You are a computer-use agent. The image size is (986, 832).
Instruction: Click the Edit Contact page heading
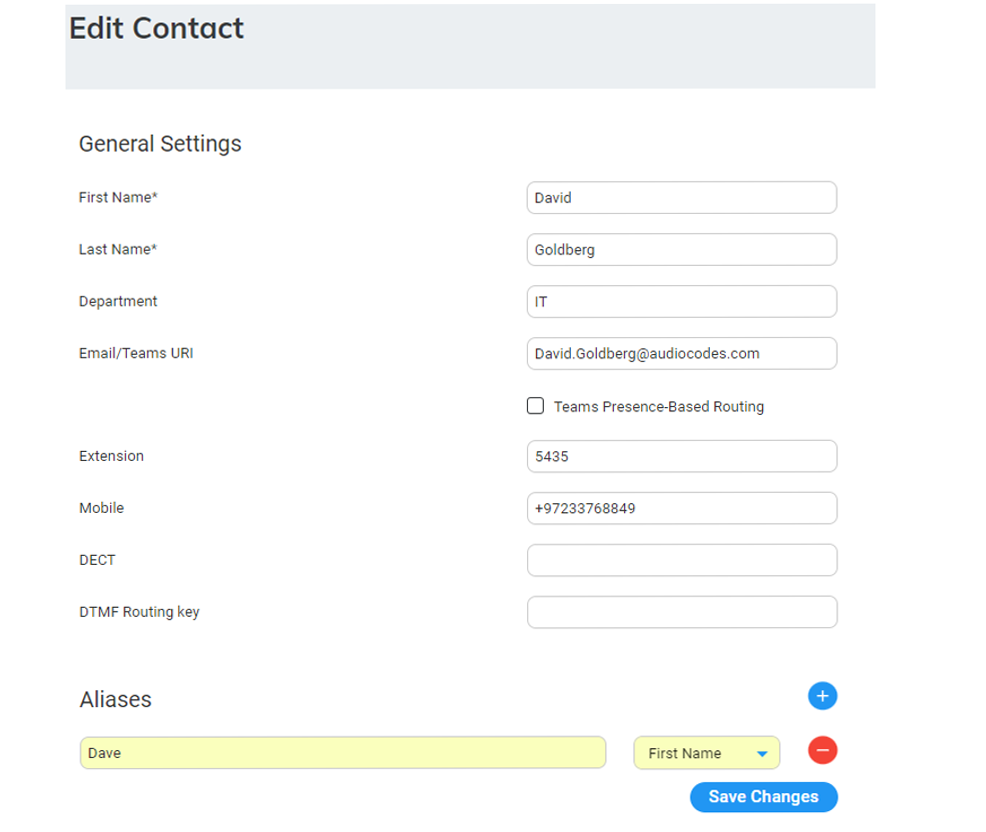click(157, 28)
